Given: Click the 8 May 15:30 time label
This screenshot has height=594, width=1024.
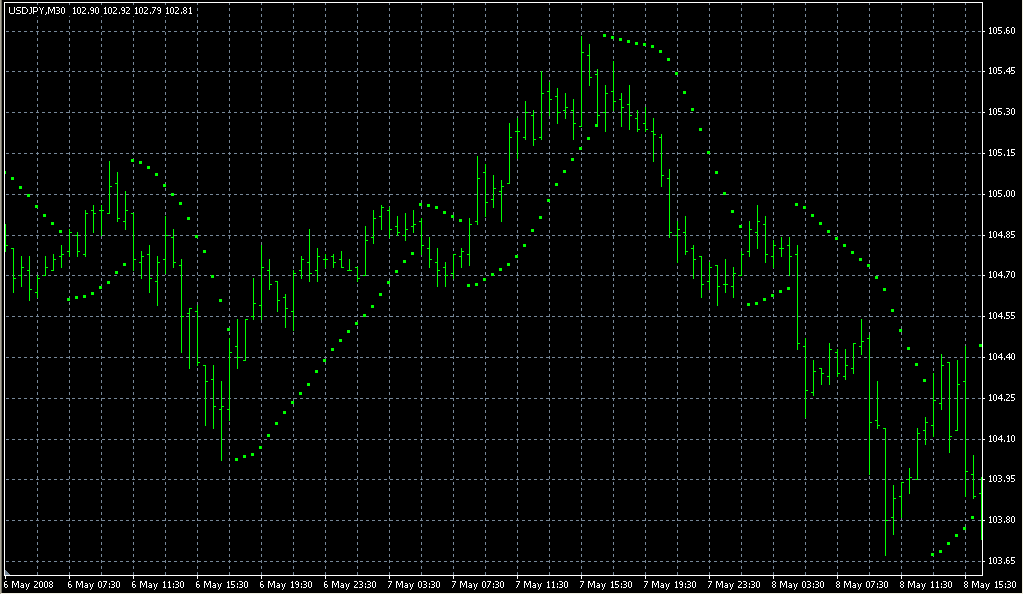Looking at the screenshot, I should 990,584.
